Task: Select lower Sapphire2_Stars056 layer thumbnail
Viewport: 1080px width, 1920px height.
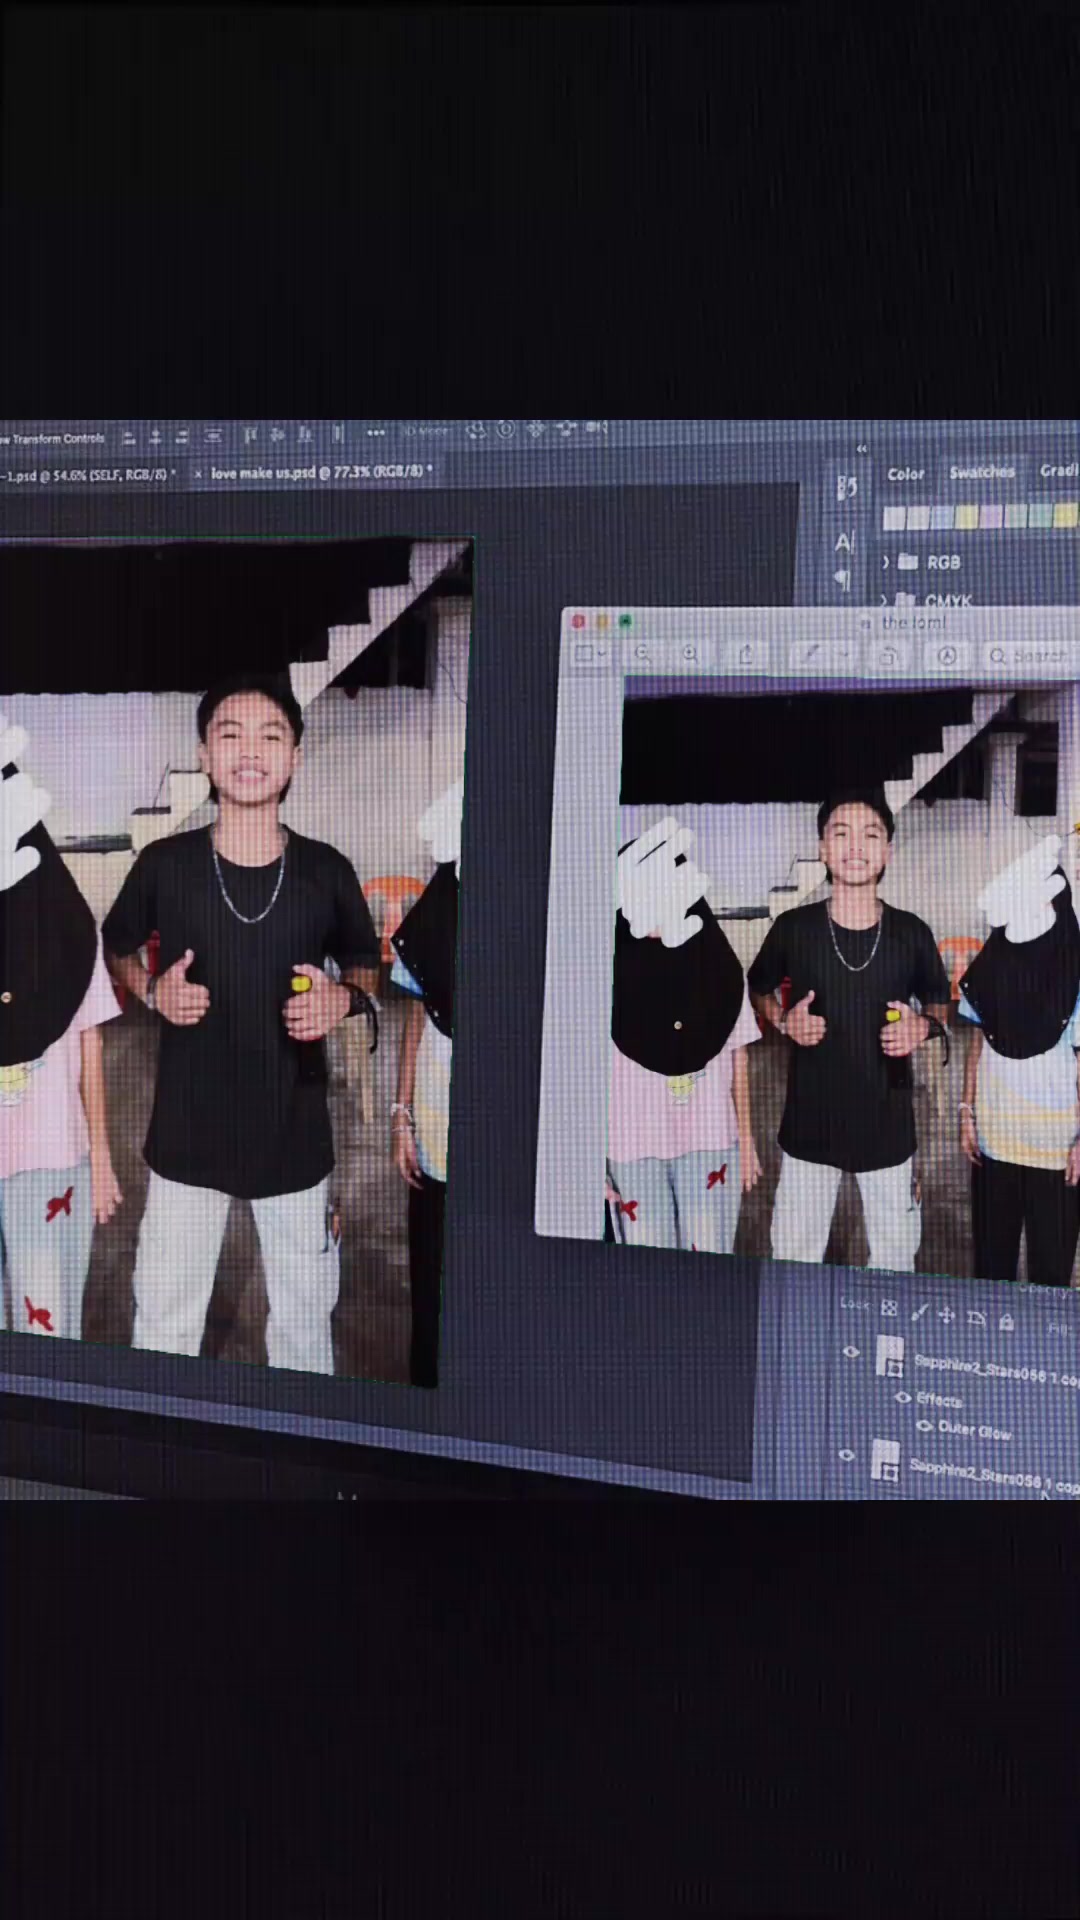Action: point(885,1461)
